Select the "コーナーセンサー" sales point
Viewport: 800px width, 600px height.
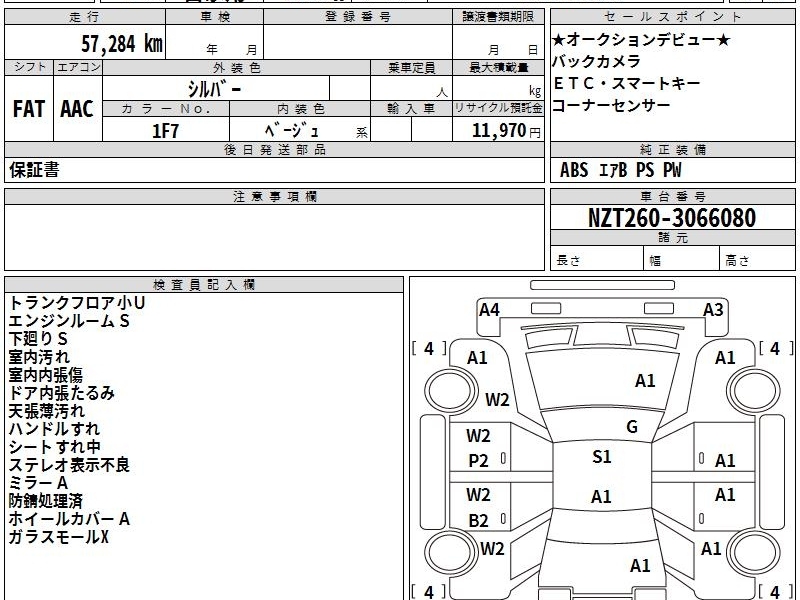(611, 105)
